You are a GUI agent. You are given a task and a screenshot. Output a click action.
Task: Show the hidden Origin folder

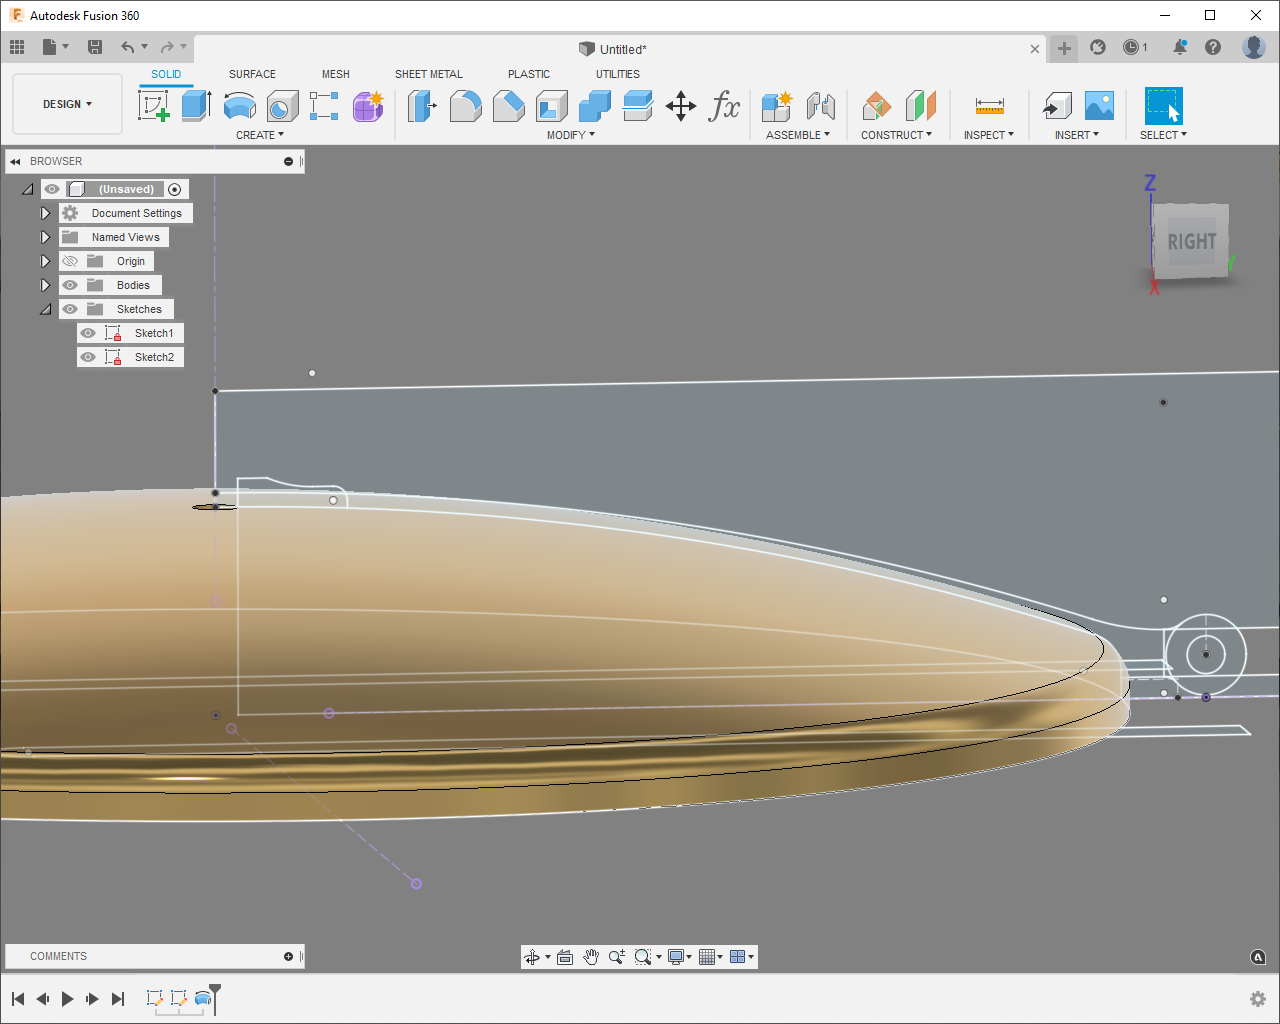tap(70, 261)
